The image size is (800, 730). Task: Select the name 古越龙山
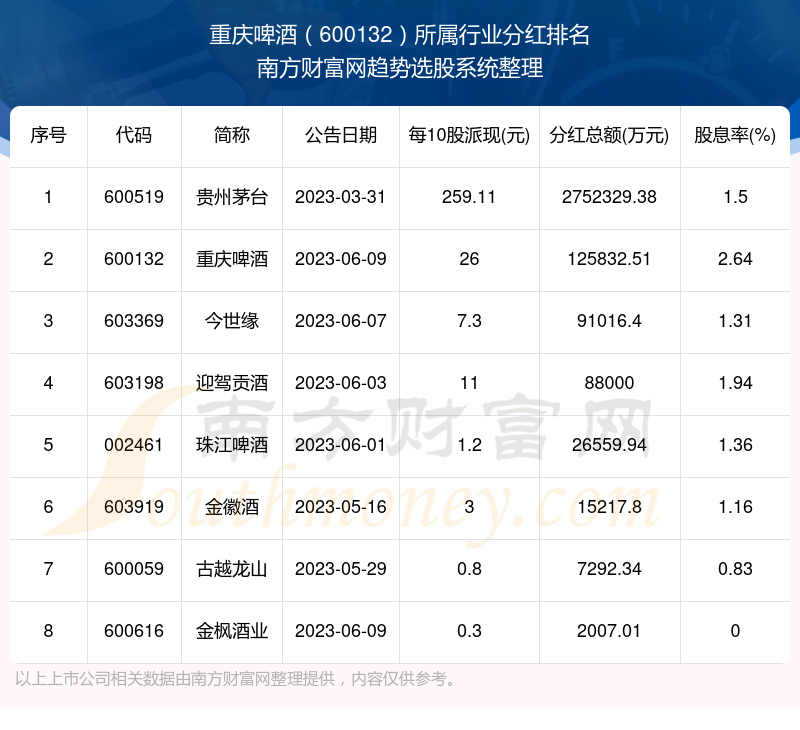click(x=232, y=569)
